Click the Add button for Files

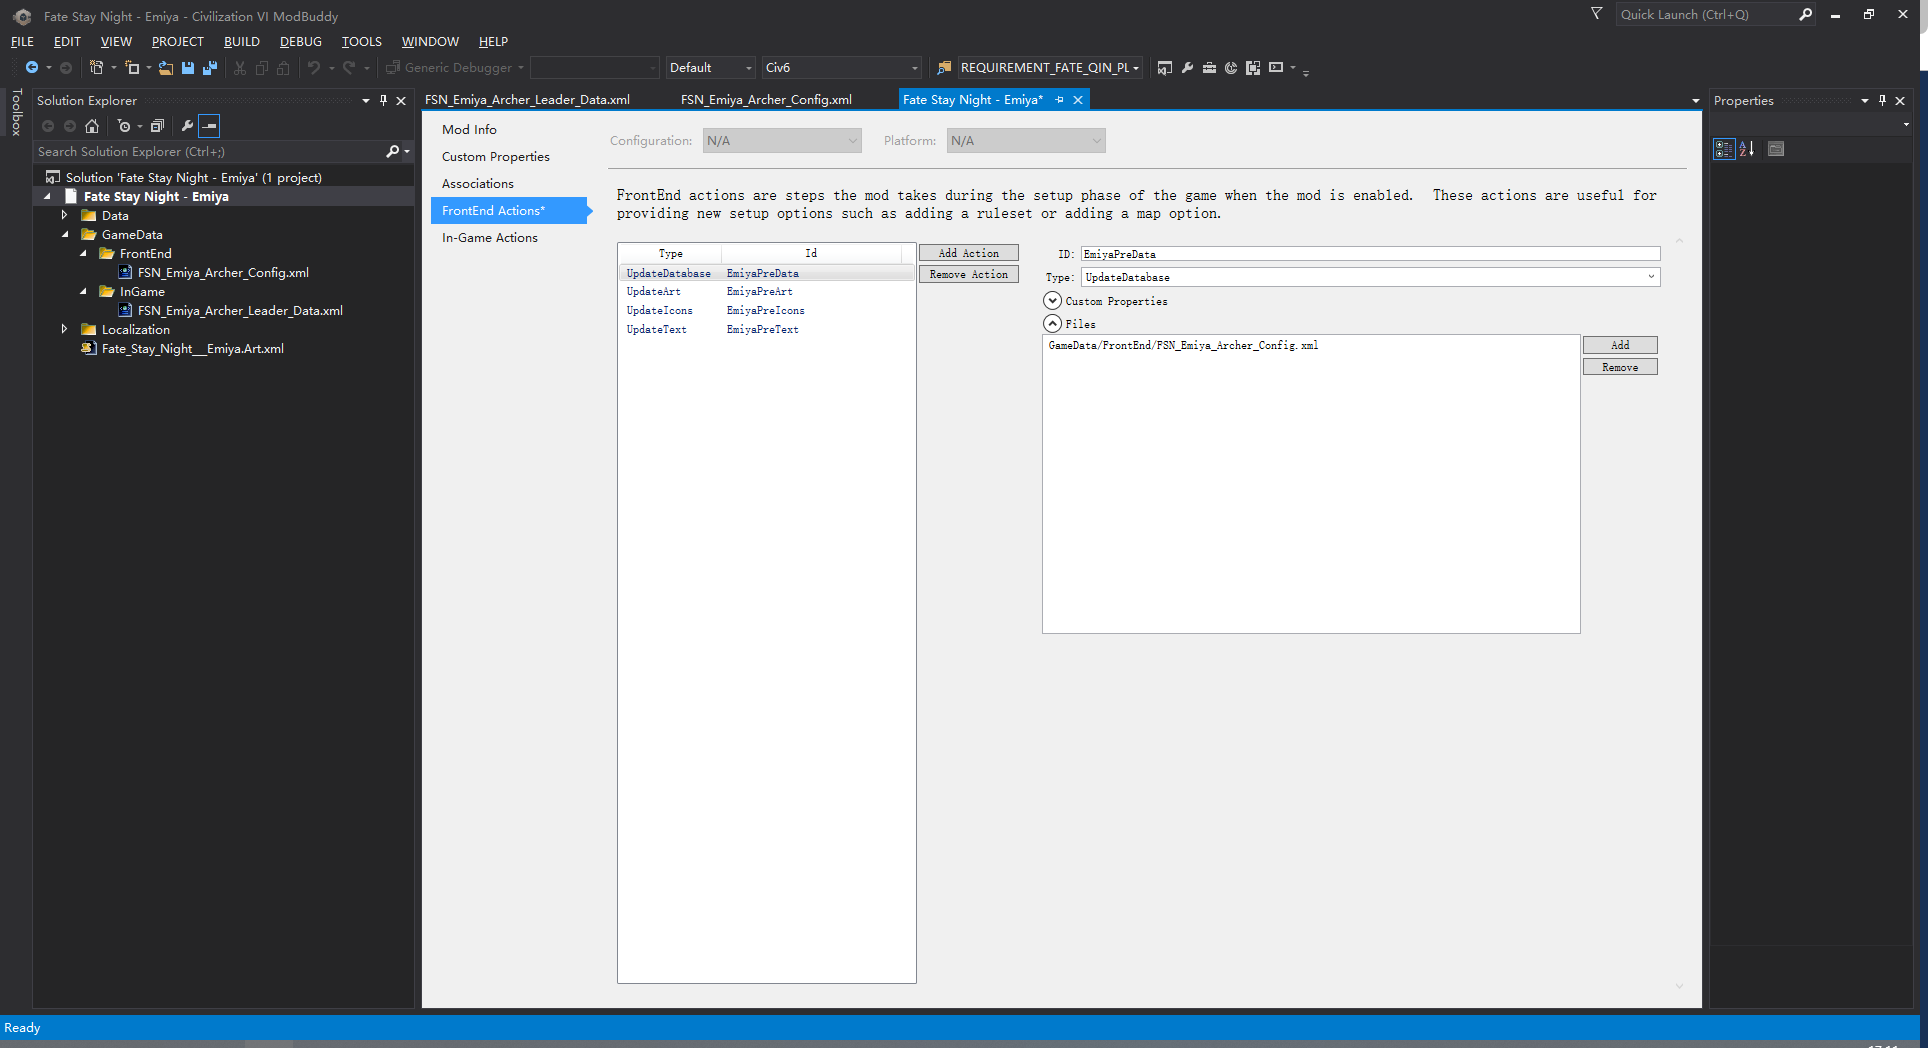(x=1620, y=345)
